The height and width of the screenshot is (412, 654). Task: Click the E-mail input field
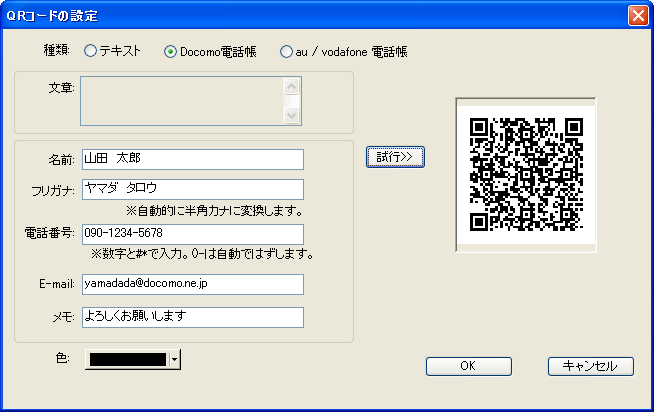(x=193, y=284)
